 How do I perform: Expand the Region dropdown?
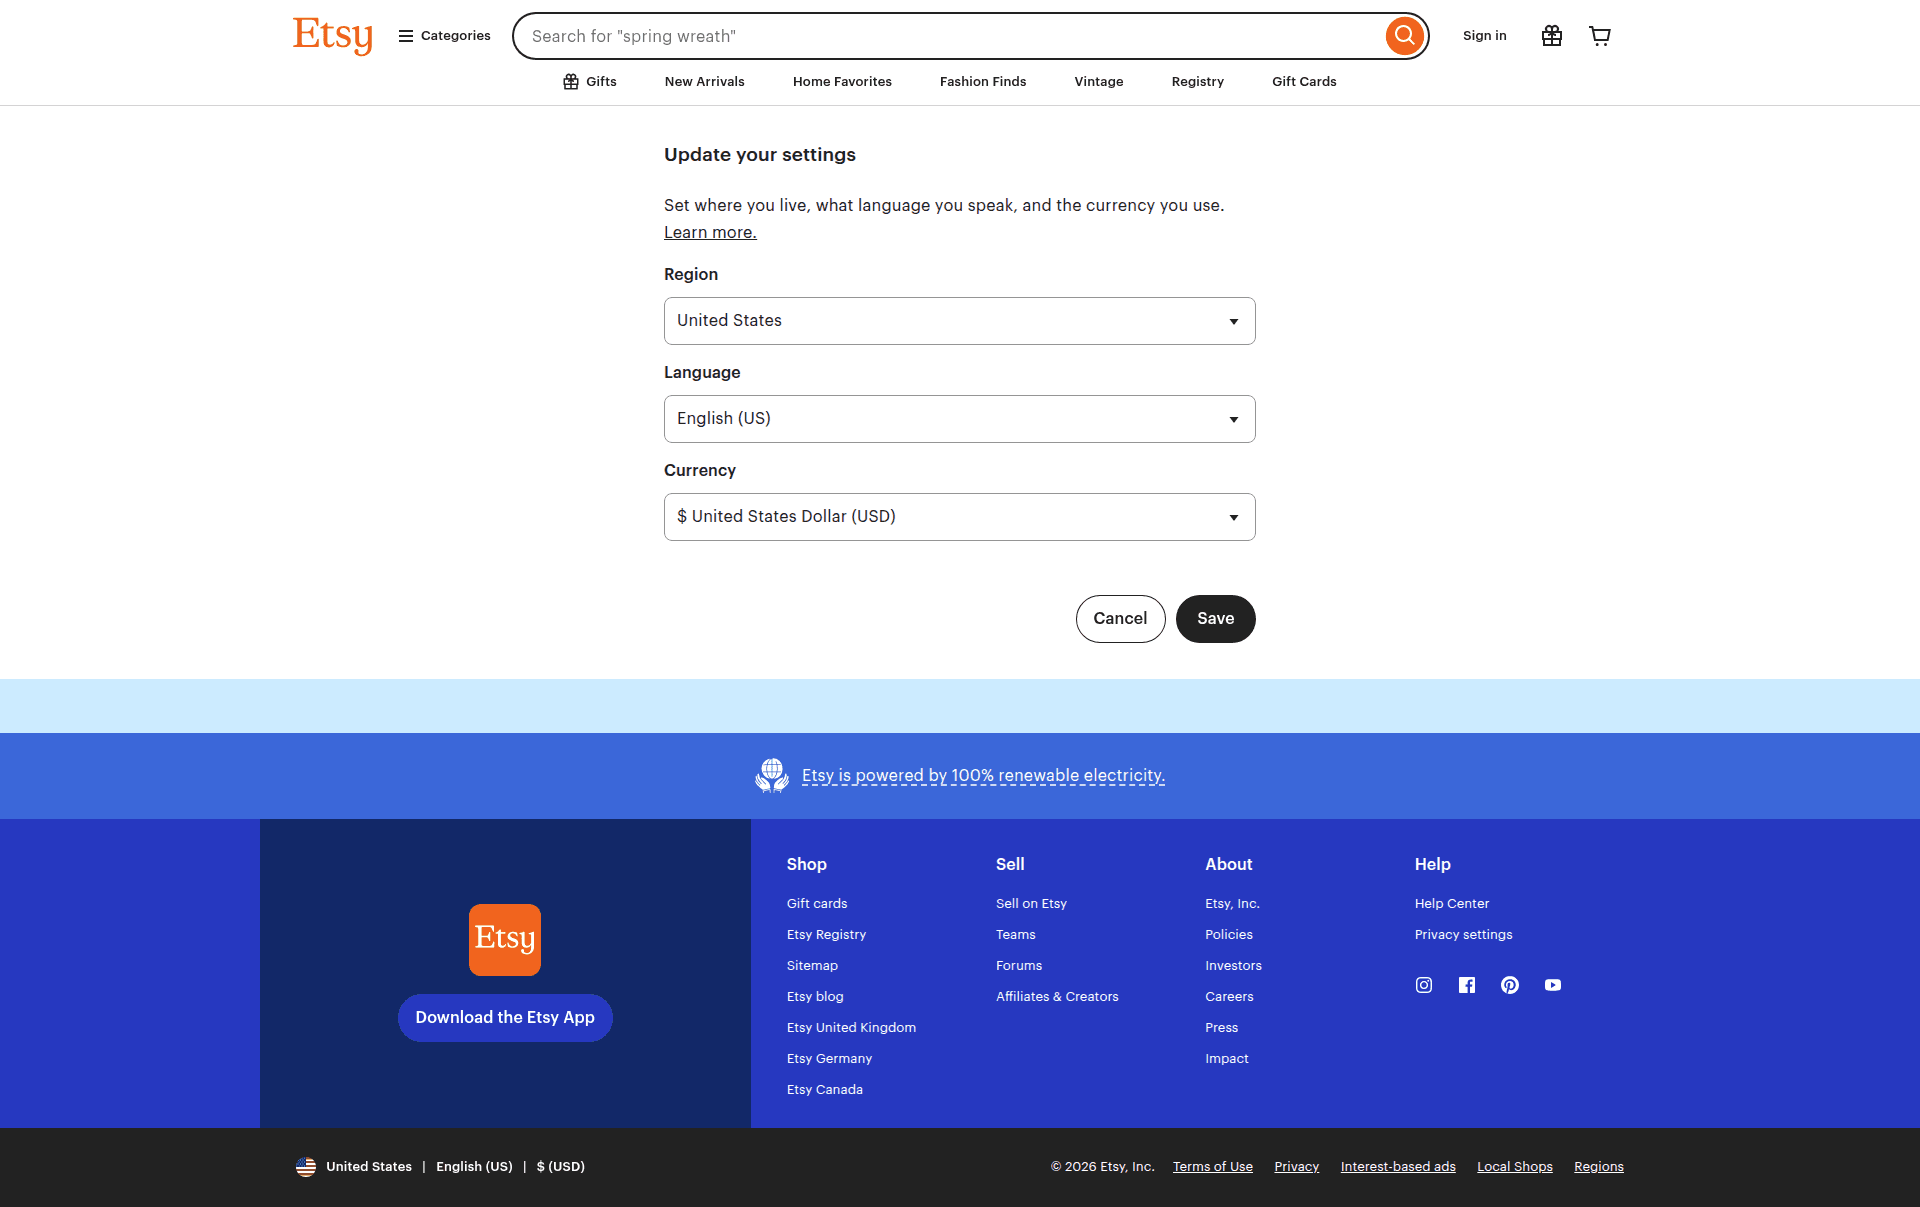click(960, 321)
